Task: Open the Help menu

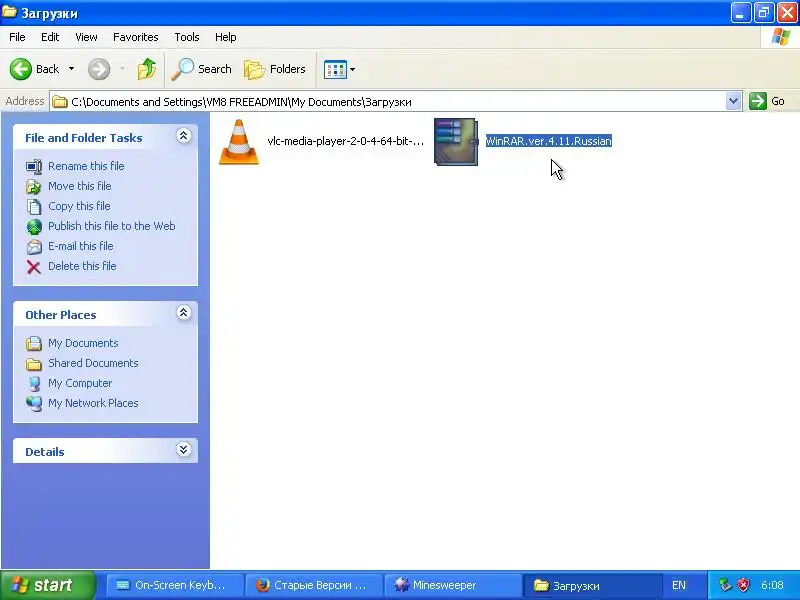Action: 226,37
